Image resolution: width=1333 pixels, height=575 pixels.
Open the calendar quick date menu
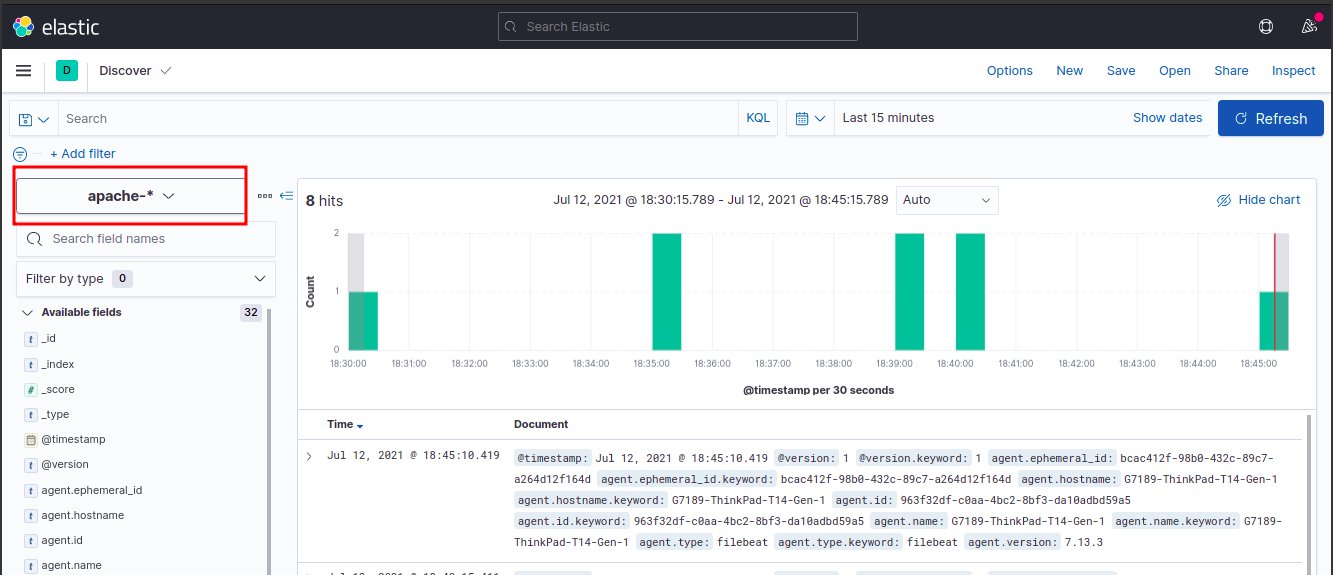tap(810, 118)
